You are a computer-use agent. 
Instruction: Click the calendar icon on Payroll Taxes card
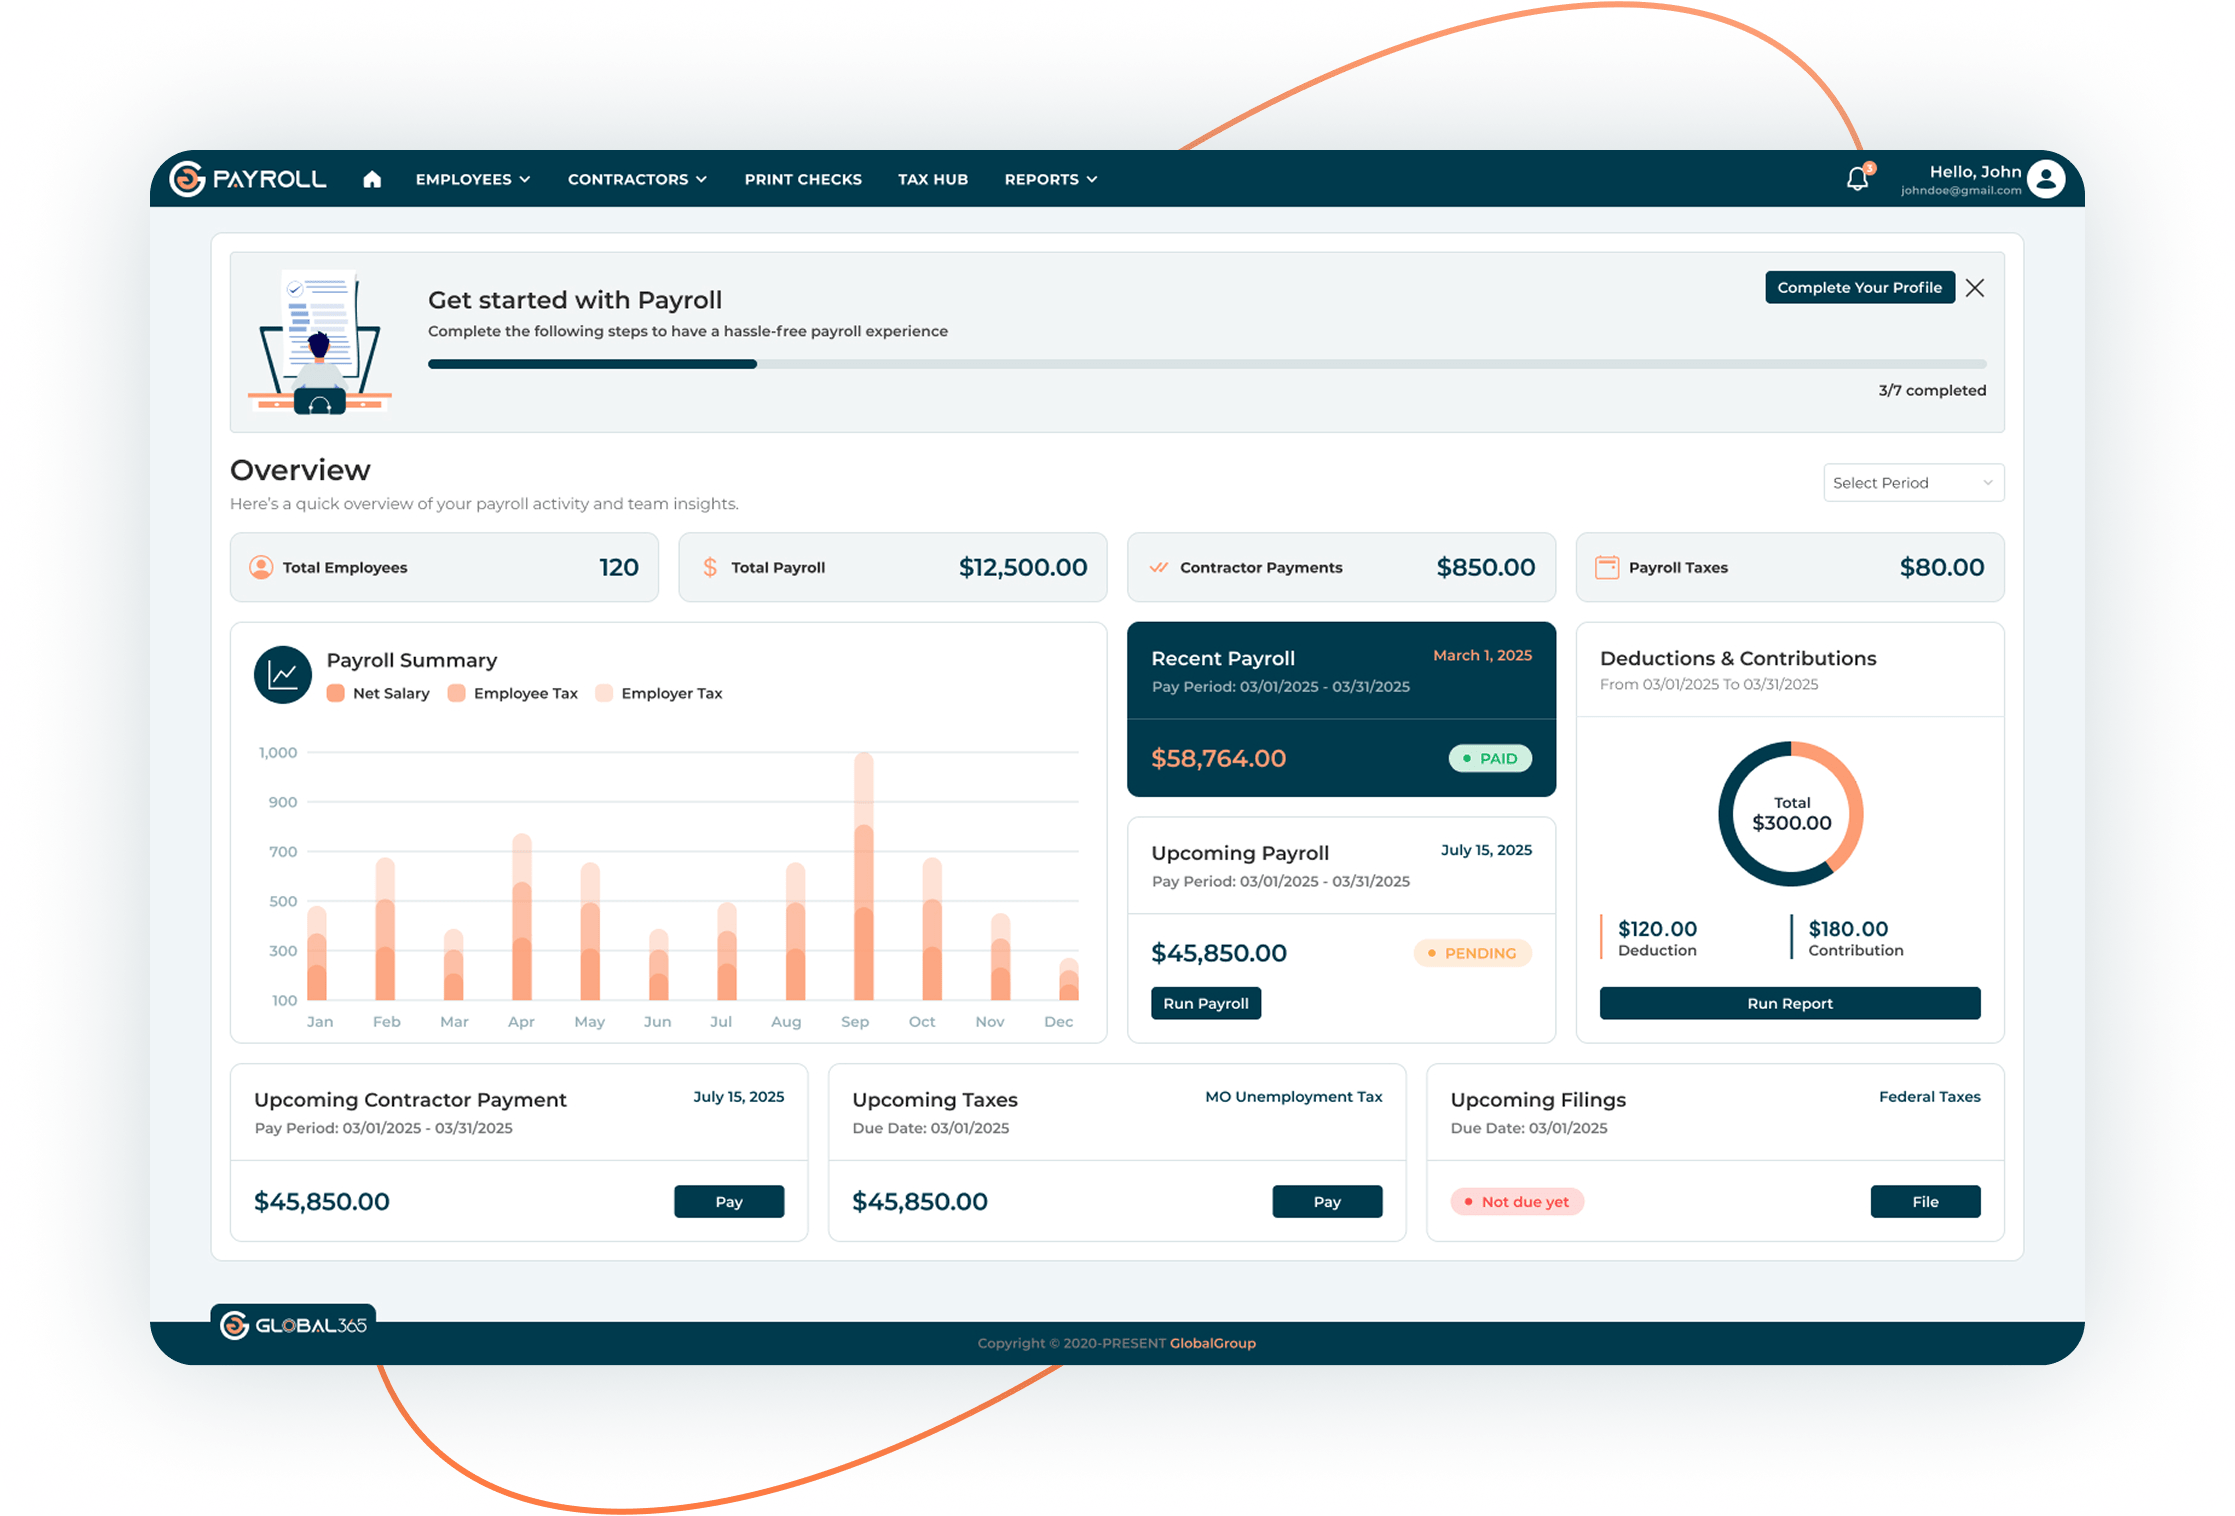click(x=1606, y=567)
